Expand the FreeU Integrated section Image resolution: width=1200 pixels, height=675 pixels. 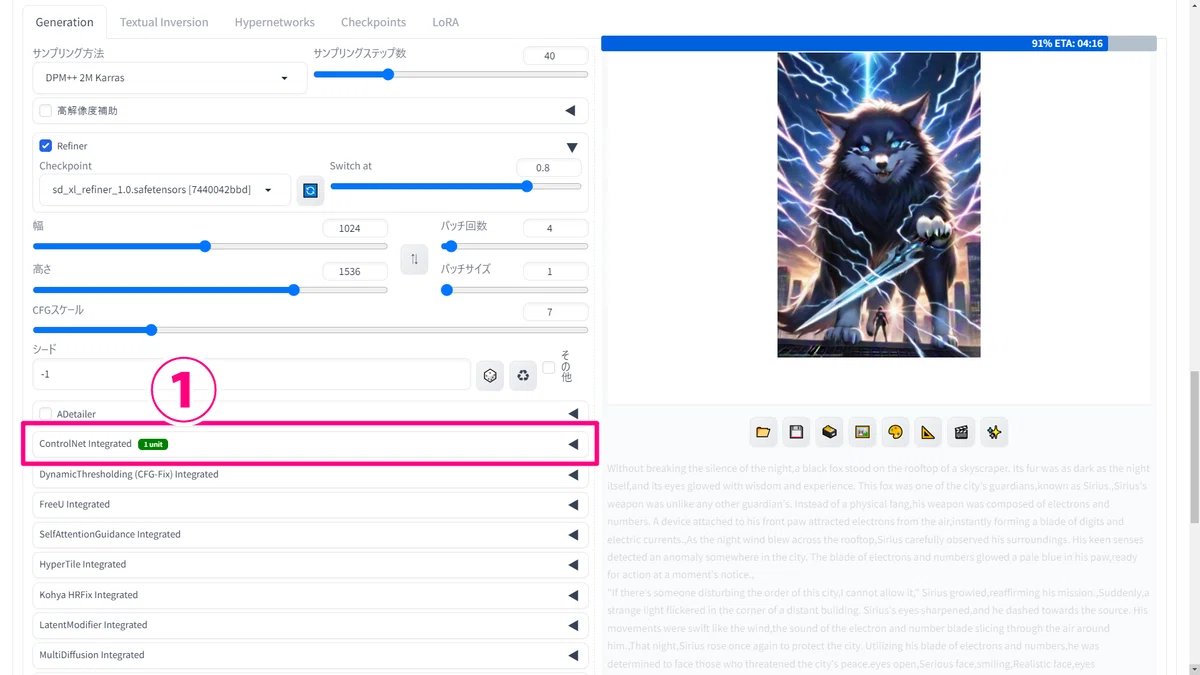pos(310,504)
